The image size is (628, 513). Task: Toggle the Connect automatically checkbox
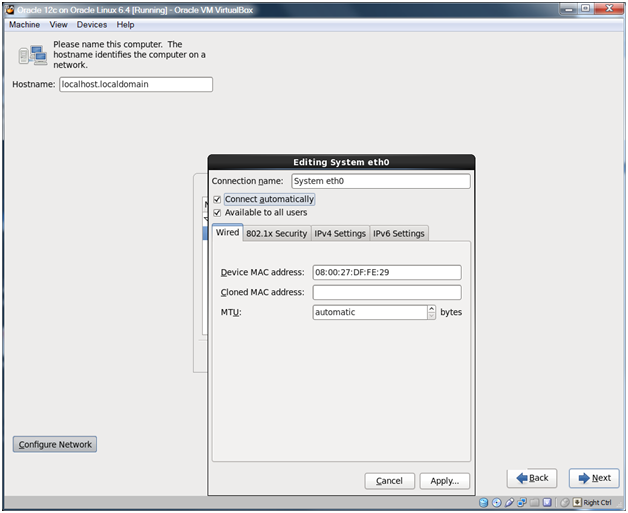pyautogui.click(x=217, y=199)
